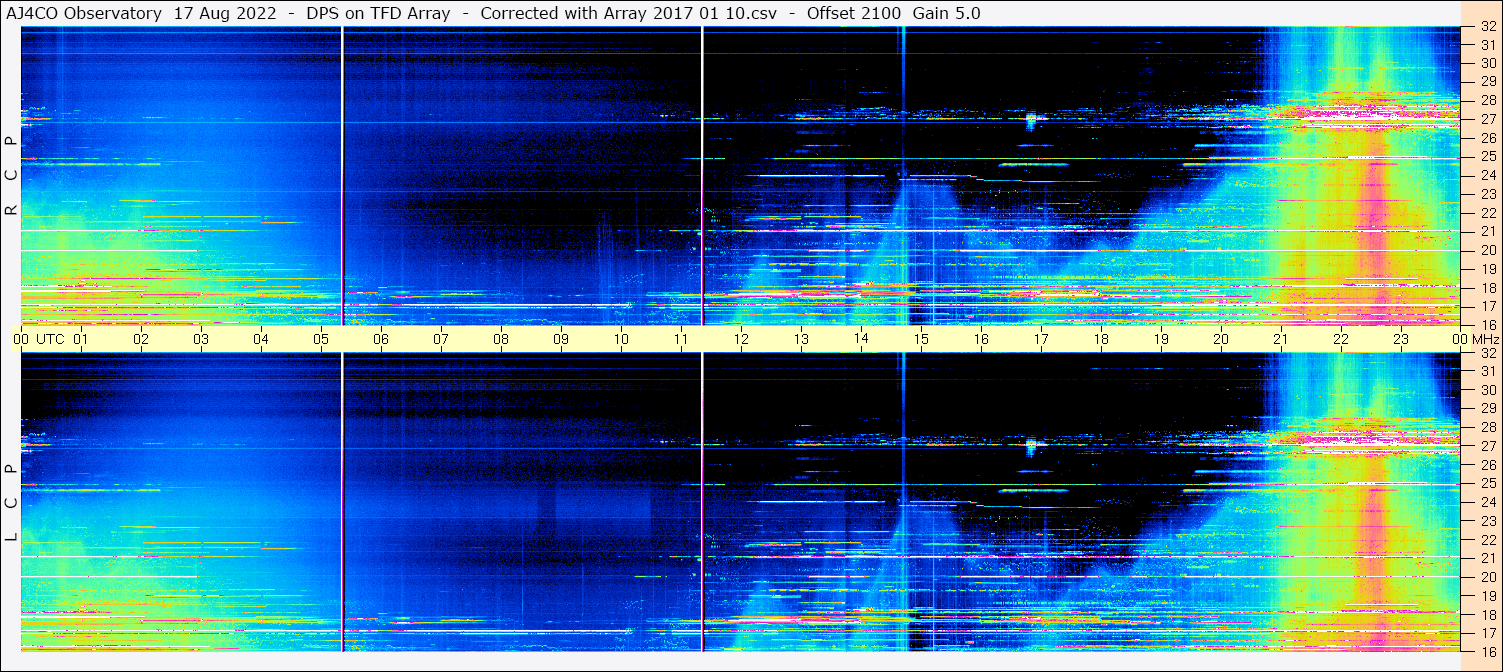
Task: Select the 22 MHz tick of RCP panel
Action: pos(1488,213)
